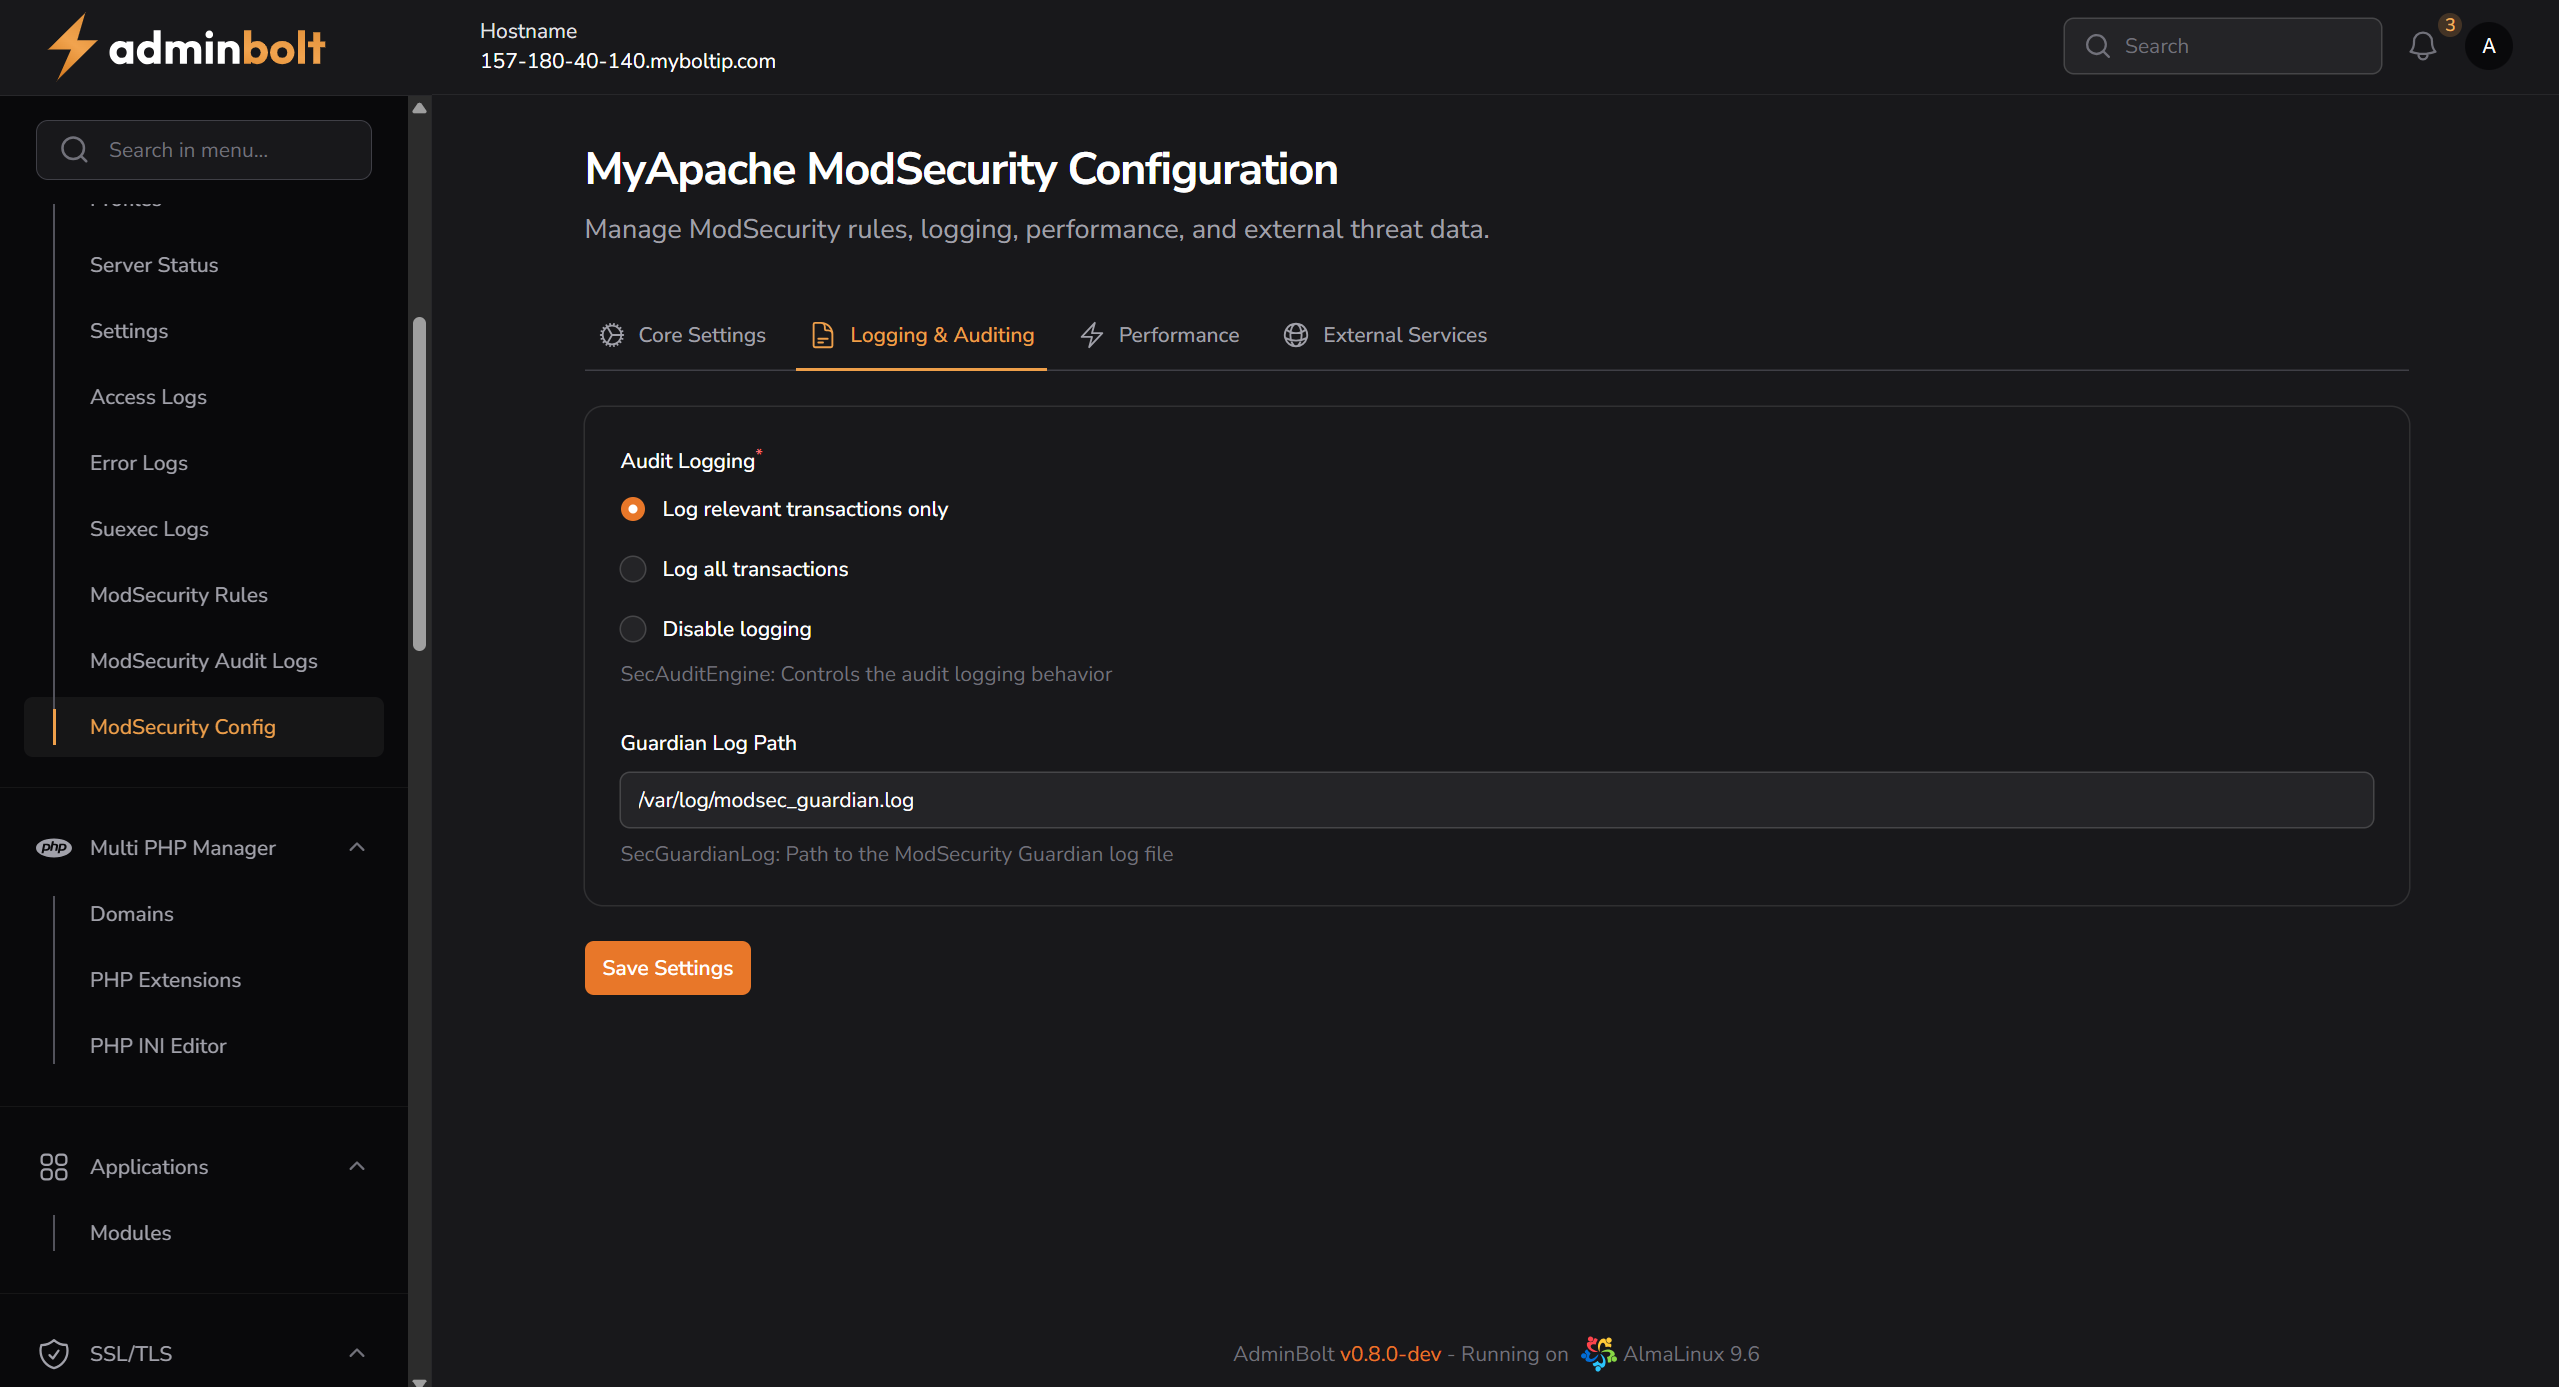The width and height of the screenshot is (2559, 1387).
Task: Click the Core Settings gear icon
Action: click(x=612, y=335)
